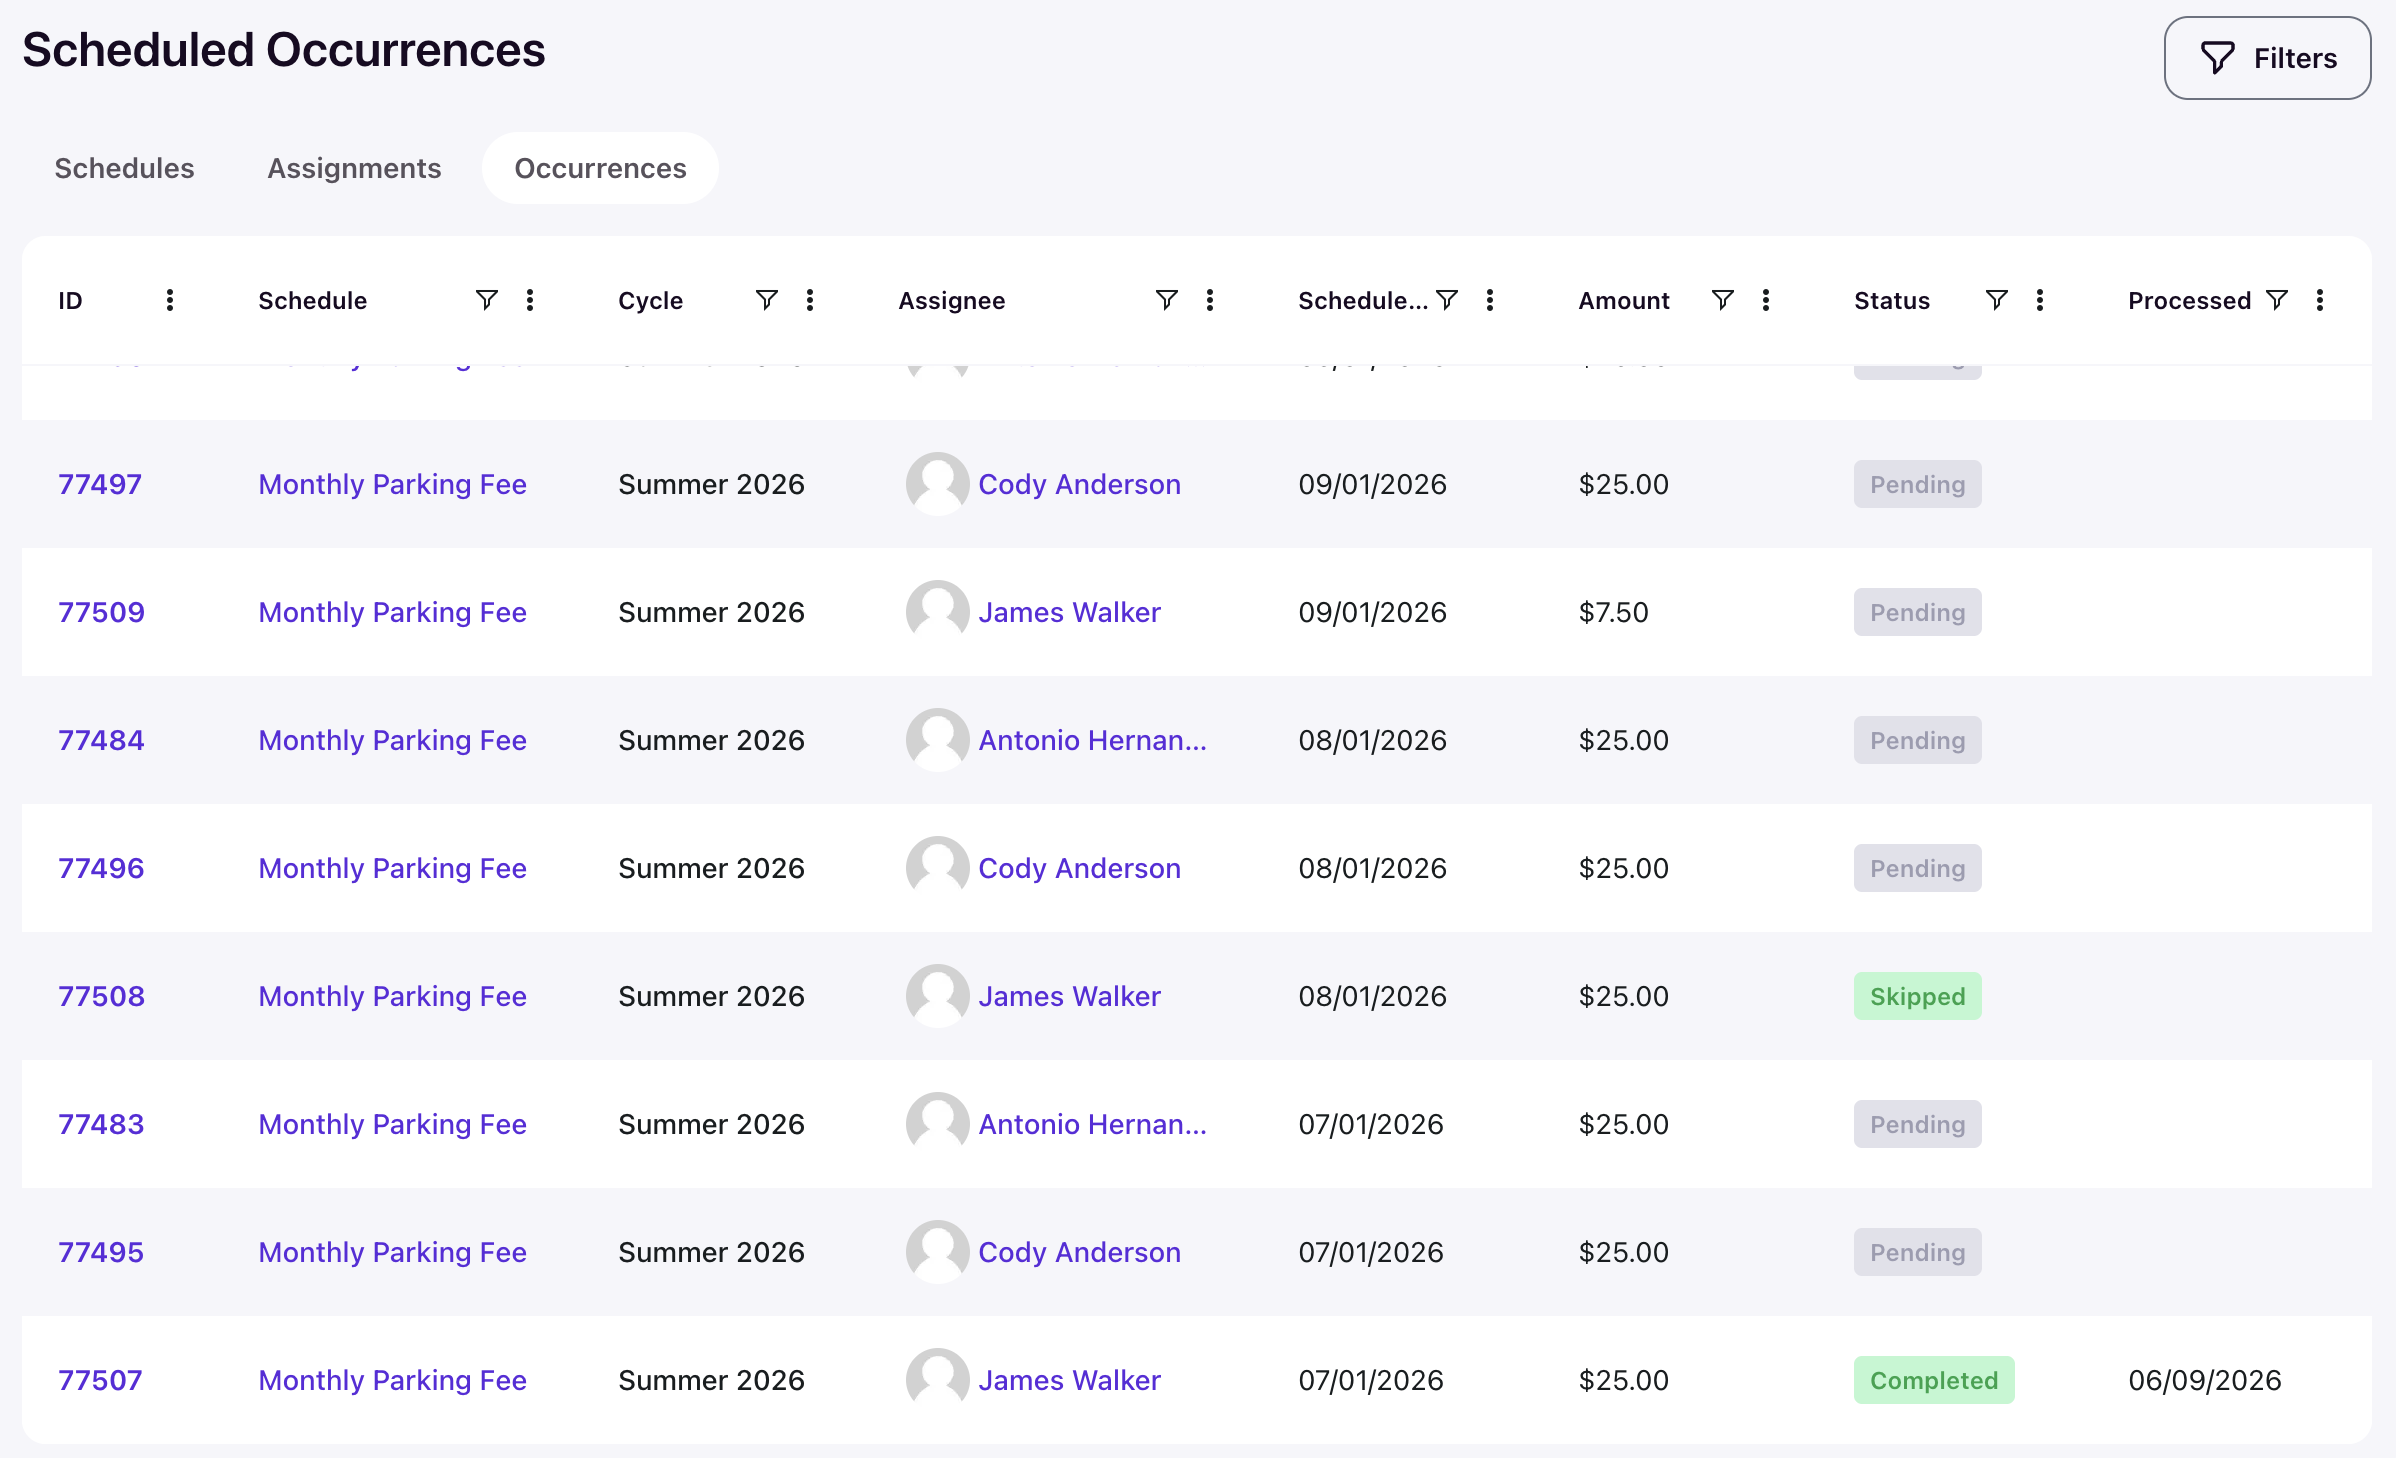Viewport: 2396px width, 1458px height.
Task: Filter the Cycle column
Action: click(x=766, y=300)
